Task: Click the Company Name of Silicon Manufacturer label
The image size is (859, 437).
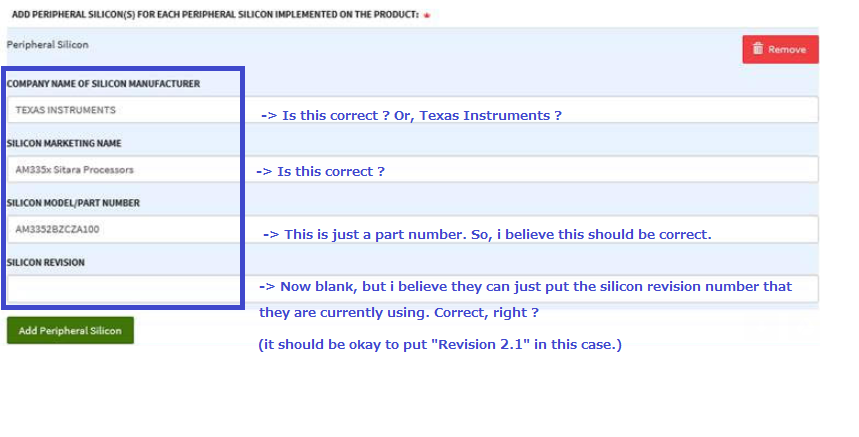Action: (x=103, y=84)
